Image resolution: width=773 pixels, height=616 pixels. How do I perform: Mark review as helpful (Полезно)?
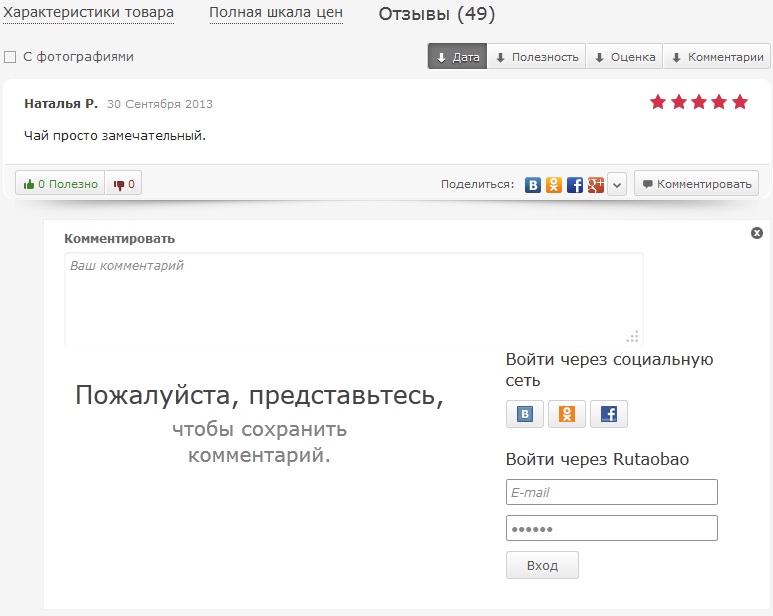[60, 184]
